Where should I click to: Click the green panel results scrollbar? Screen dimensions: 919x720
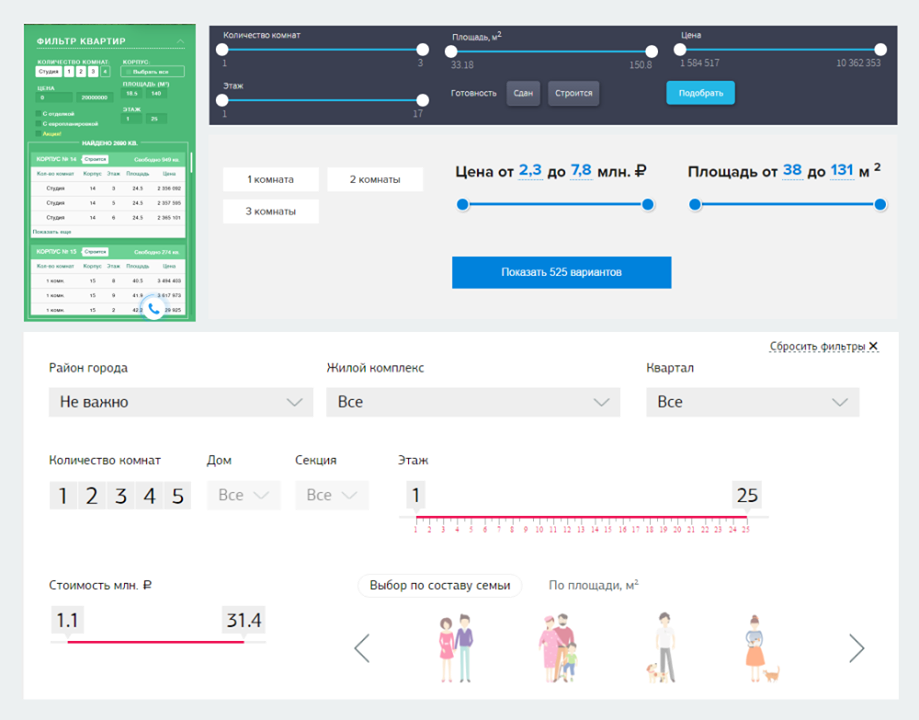point(191,161)
